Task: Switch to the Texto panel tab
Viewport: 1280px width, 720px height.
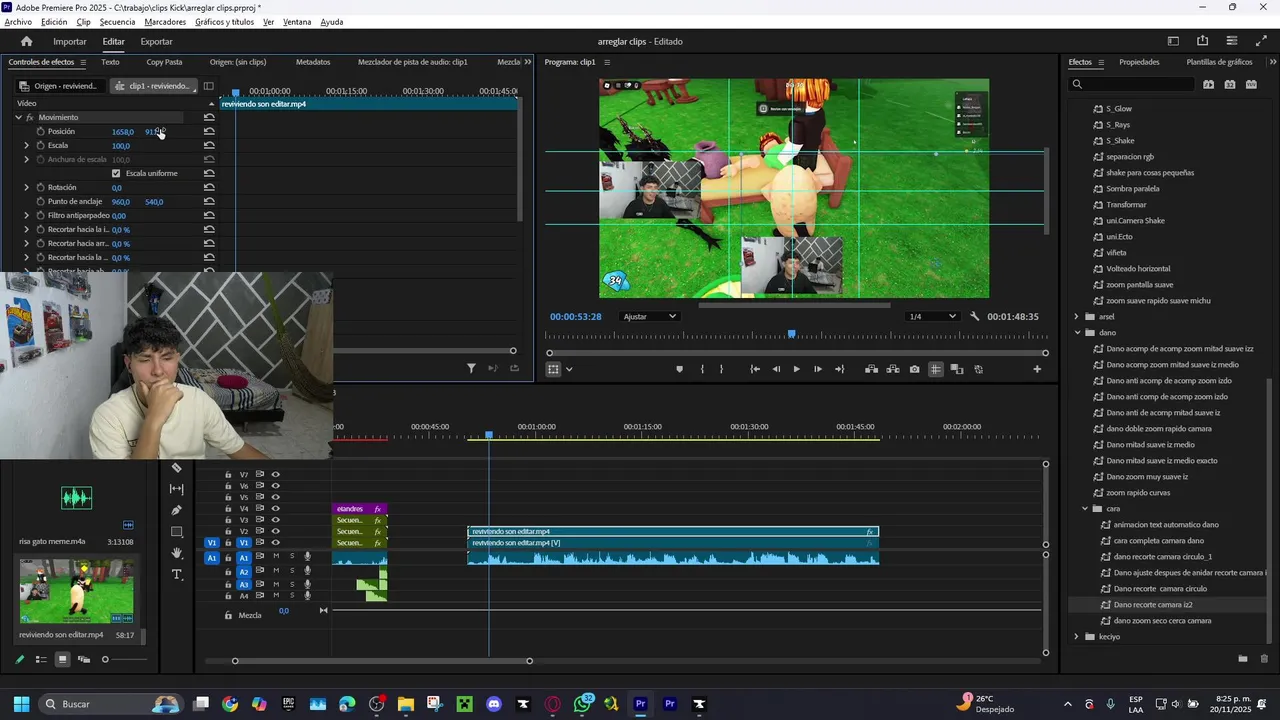Action: coord(110,62)
